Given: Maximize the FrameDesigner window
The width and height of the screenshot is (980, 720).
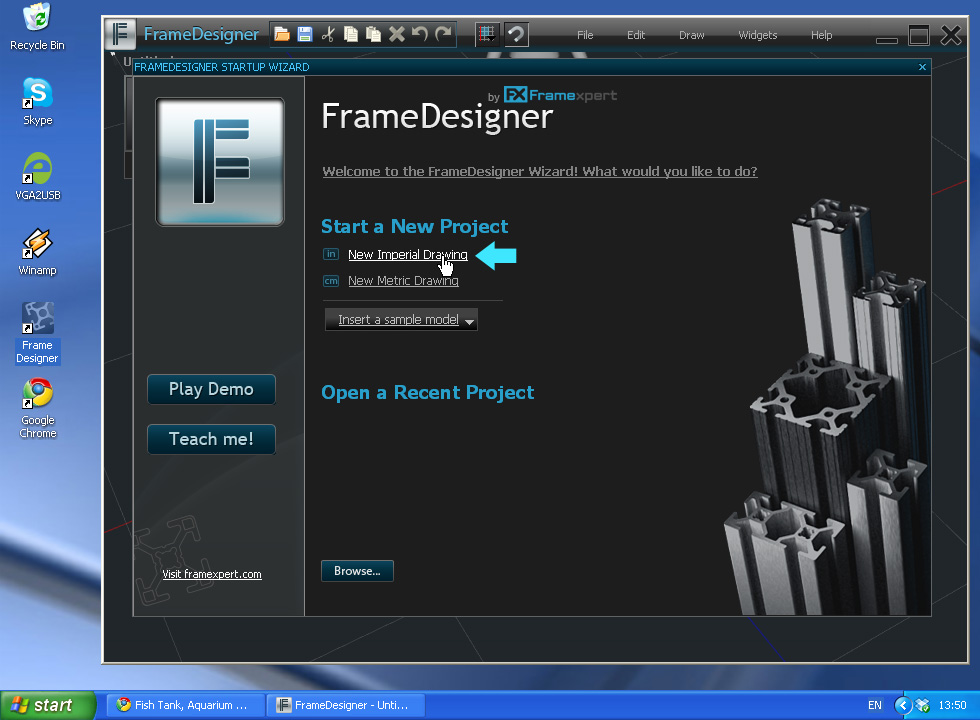Looking at the screenshot, I should click(x=919, y=35).
